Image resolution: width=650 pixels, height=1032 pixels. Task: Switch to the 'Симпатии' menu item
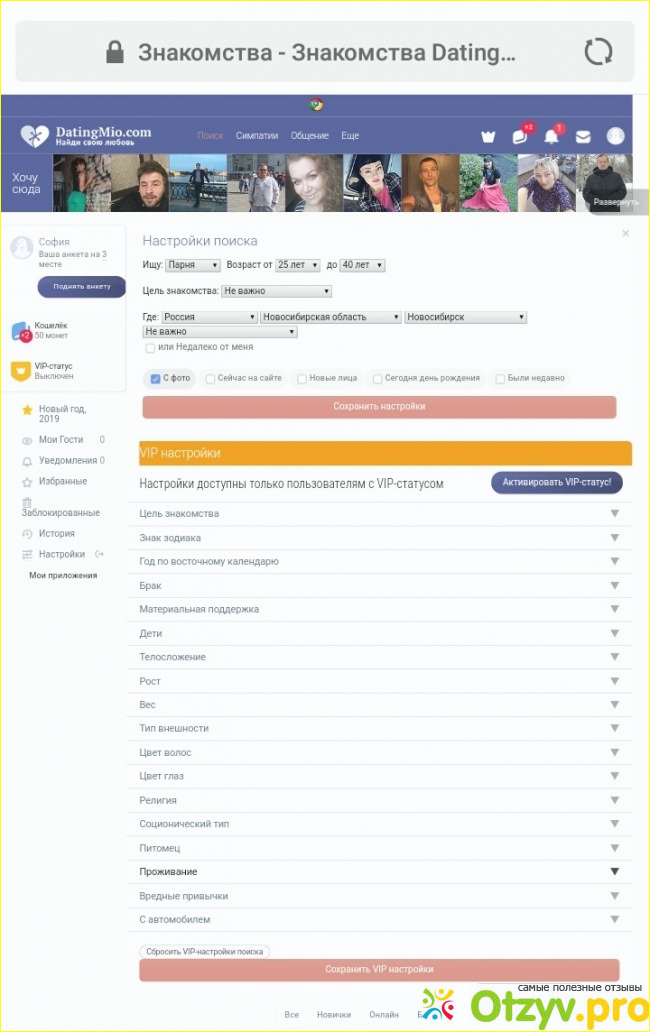257,136
